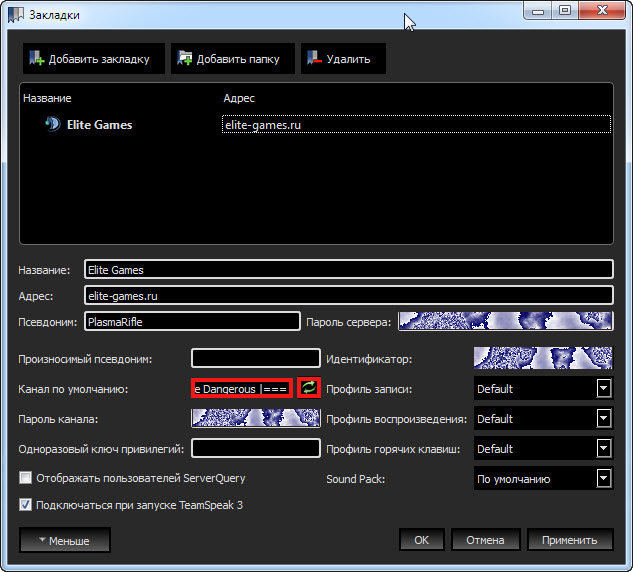Screen dimensions: 633x572
Task: Click the Название column header
Action: point(46,99)
